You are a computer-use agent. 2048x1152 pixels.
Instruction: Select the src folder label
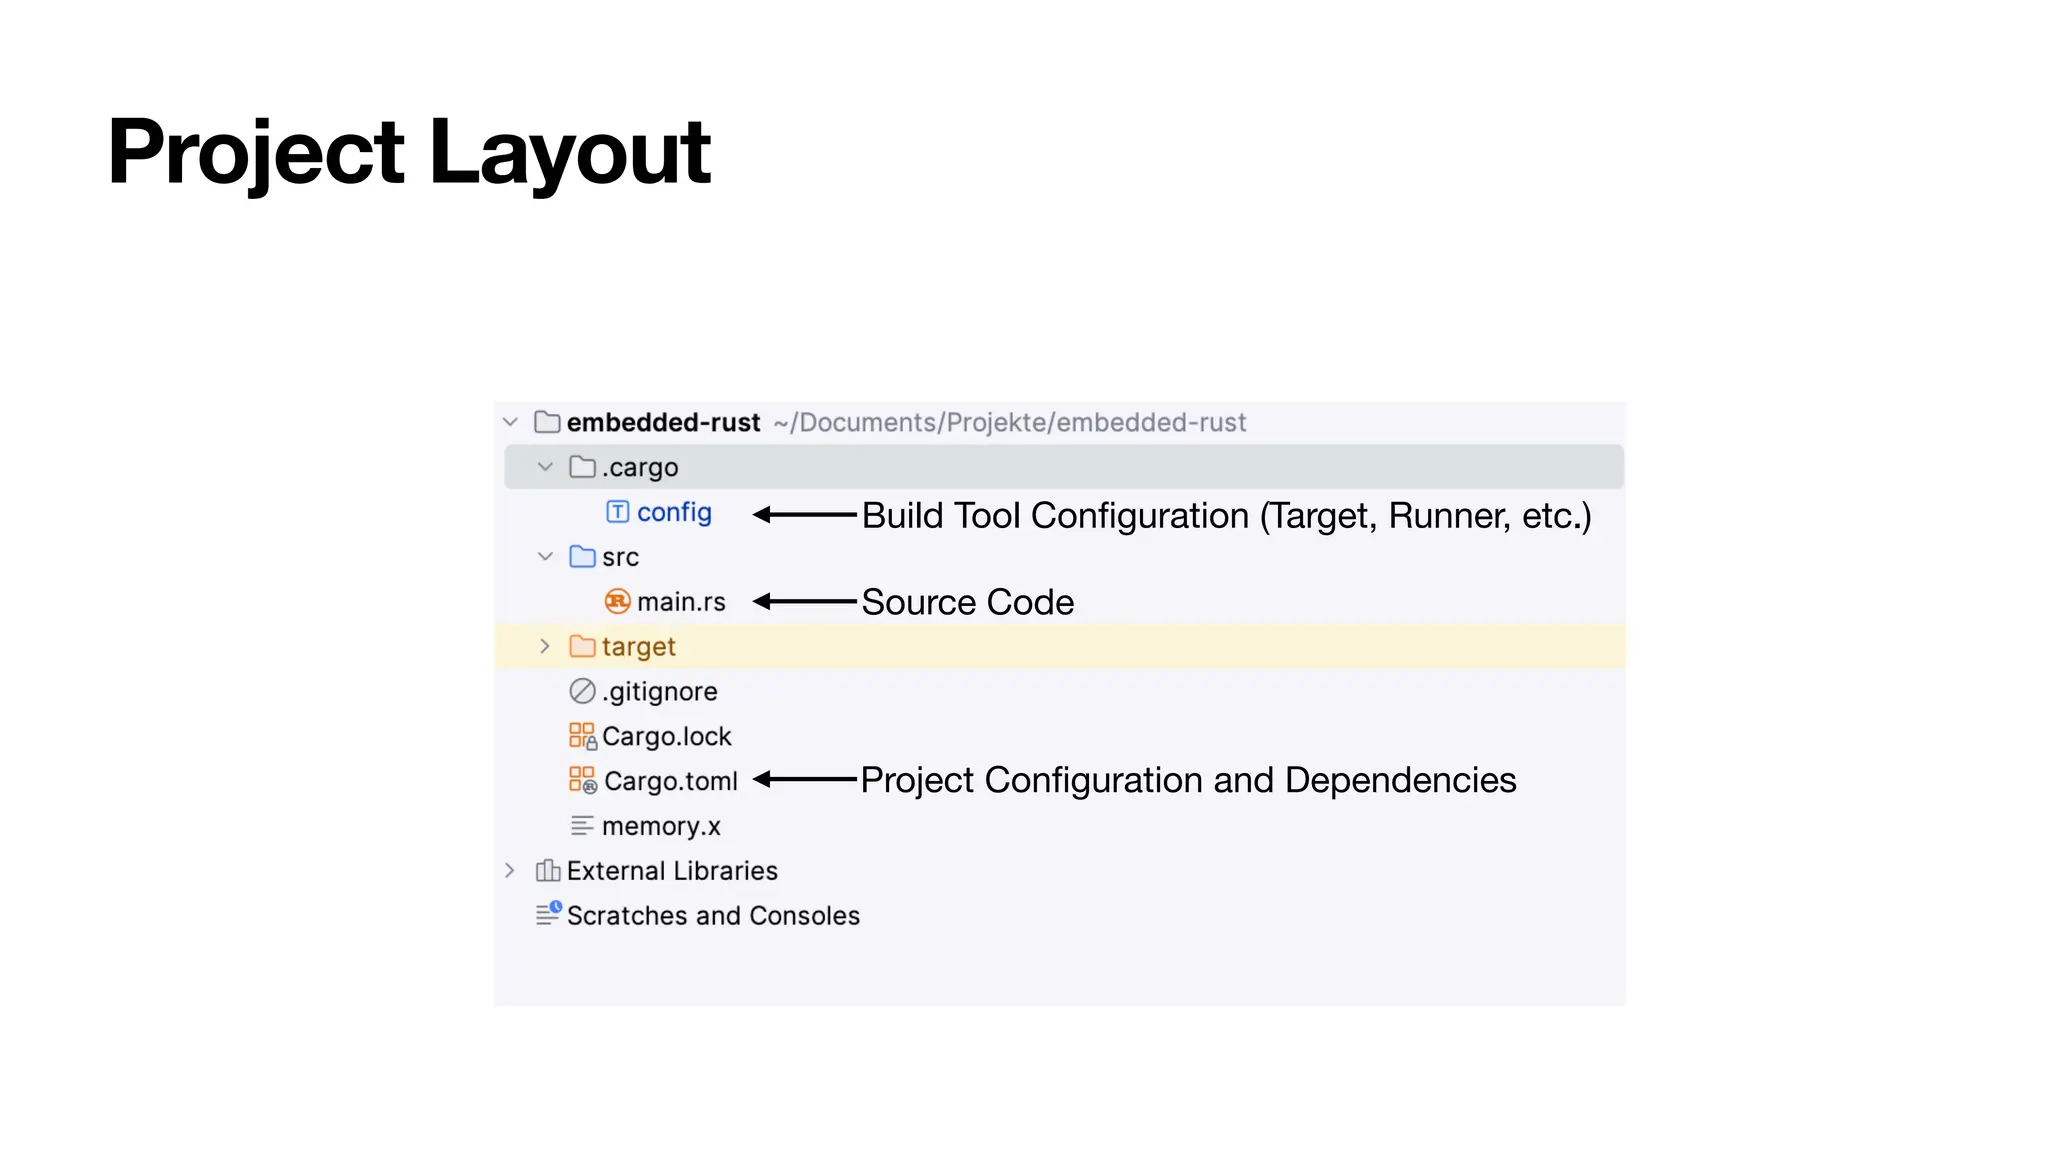[620, 558]
